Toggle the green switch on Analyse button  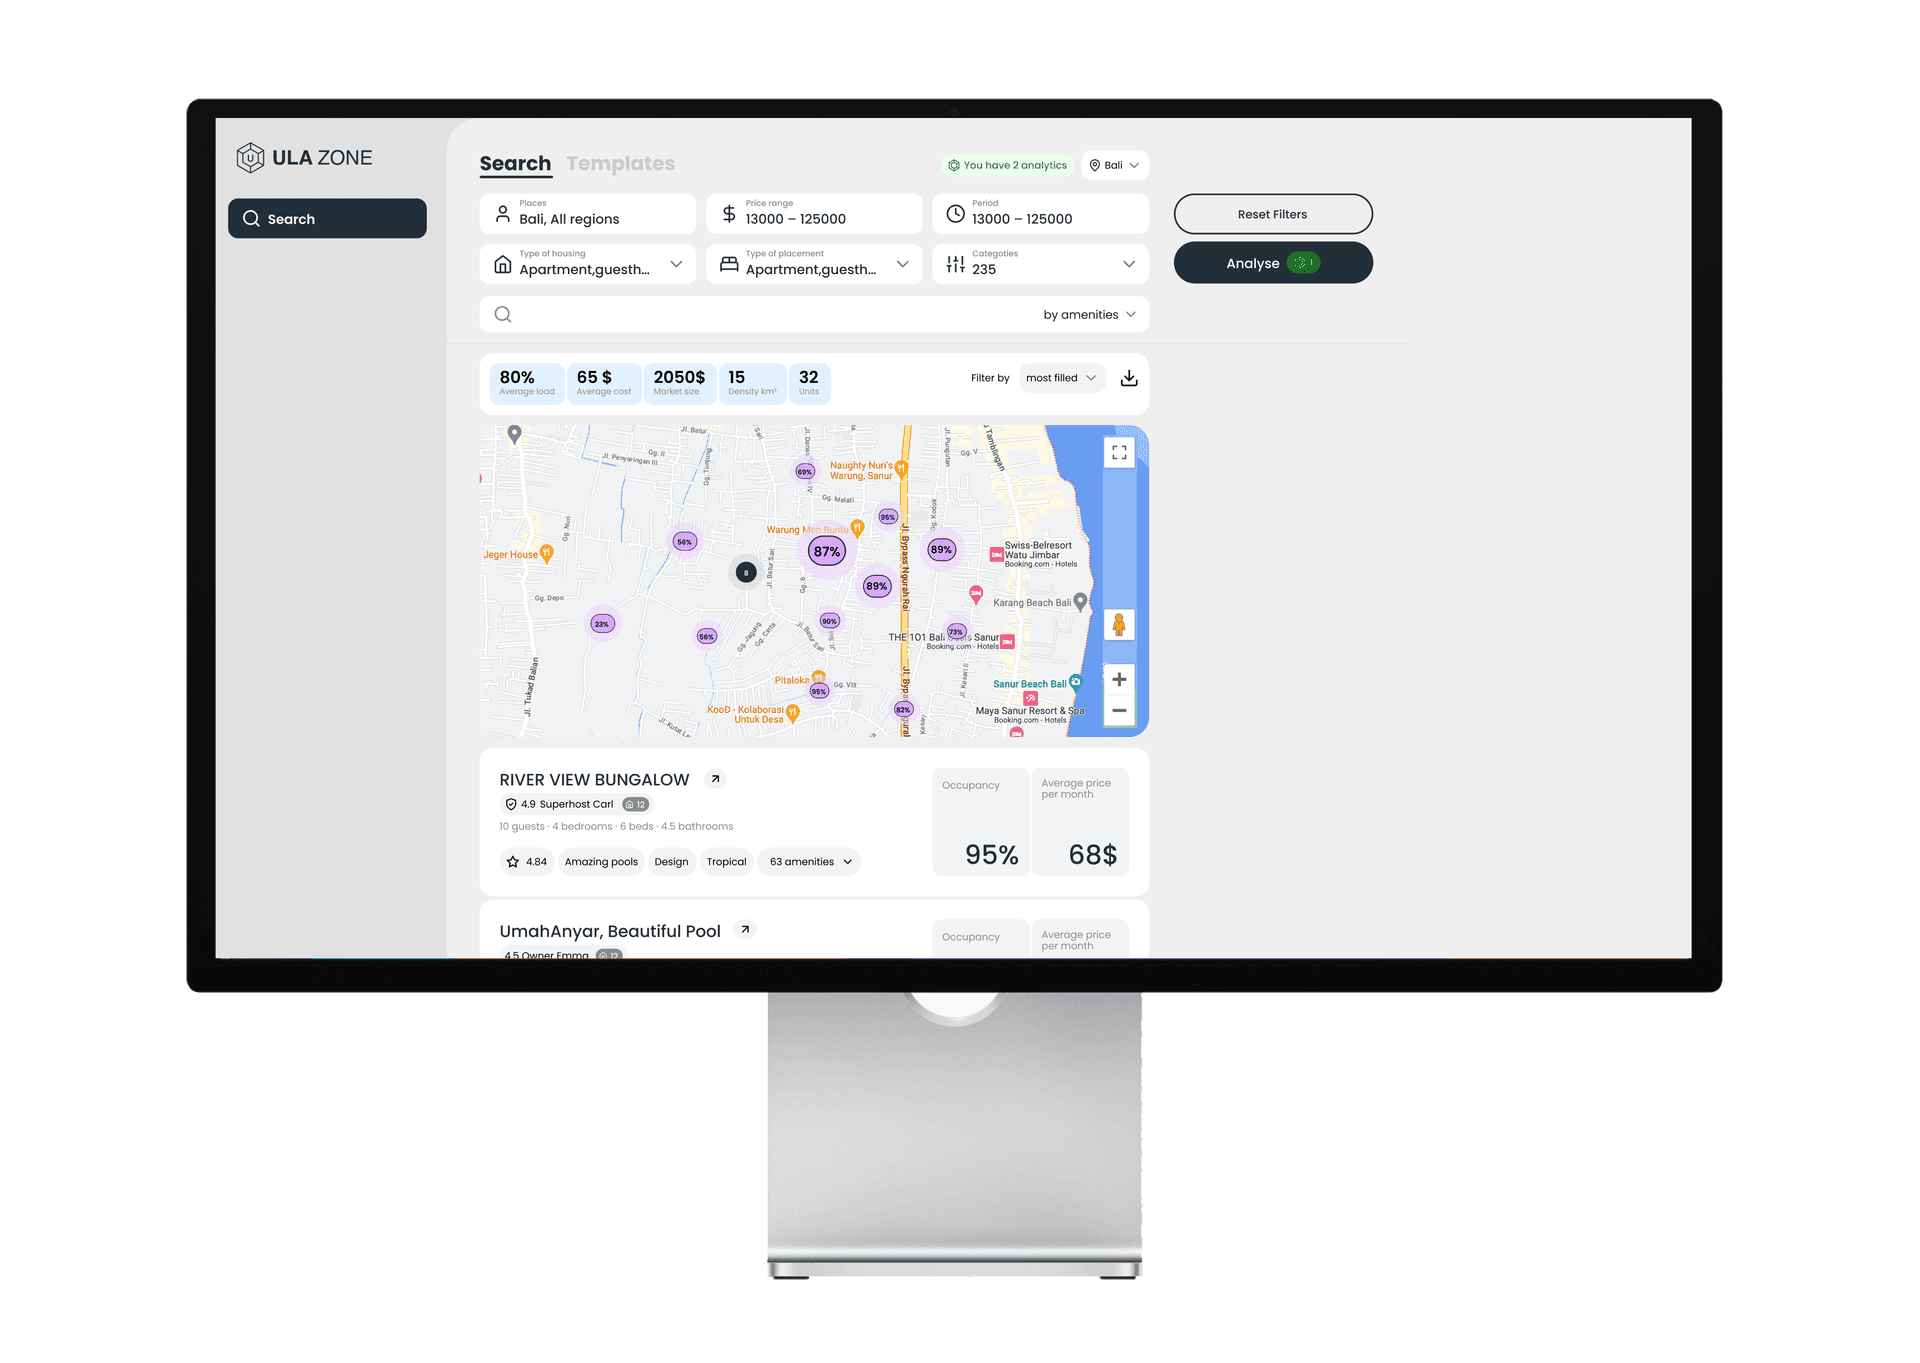click(1303, 263)
